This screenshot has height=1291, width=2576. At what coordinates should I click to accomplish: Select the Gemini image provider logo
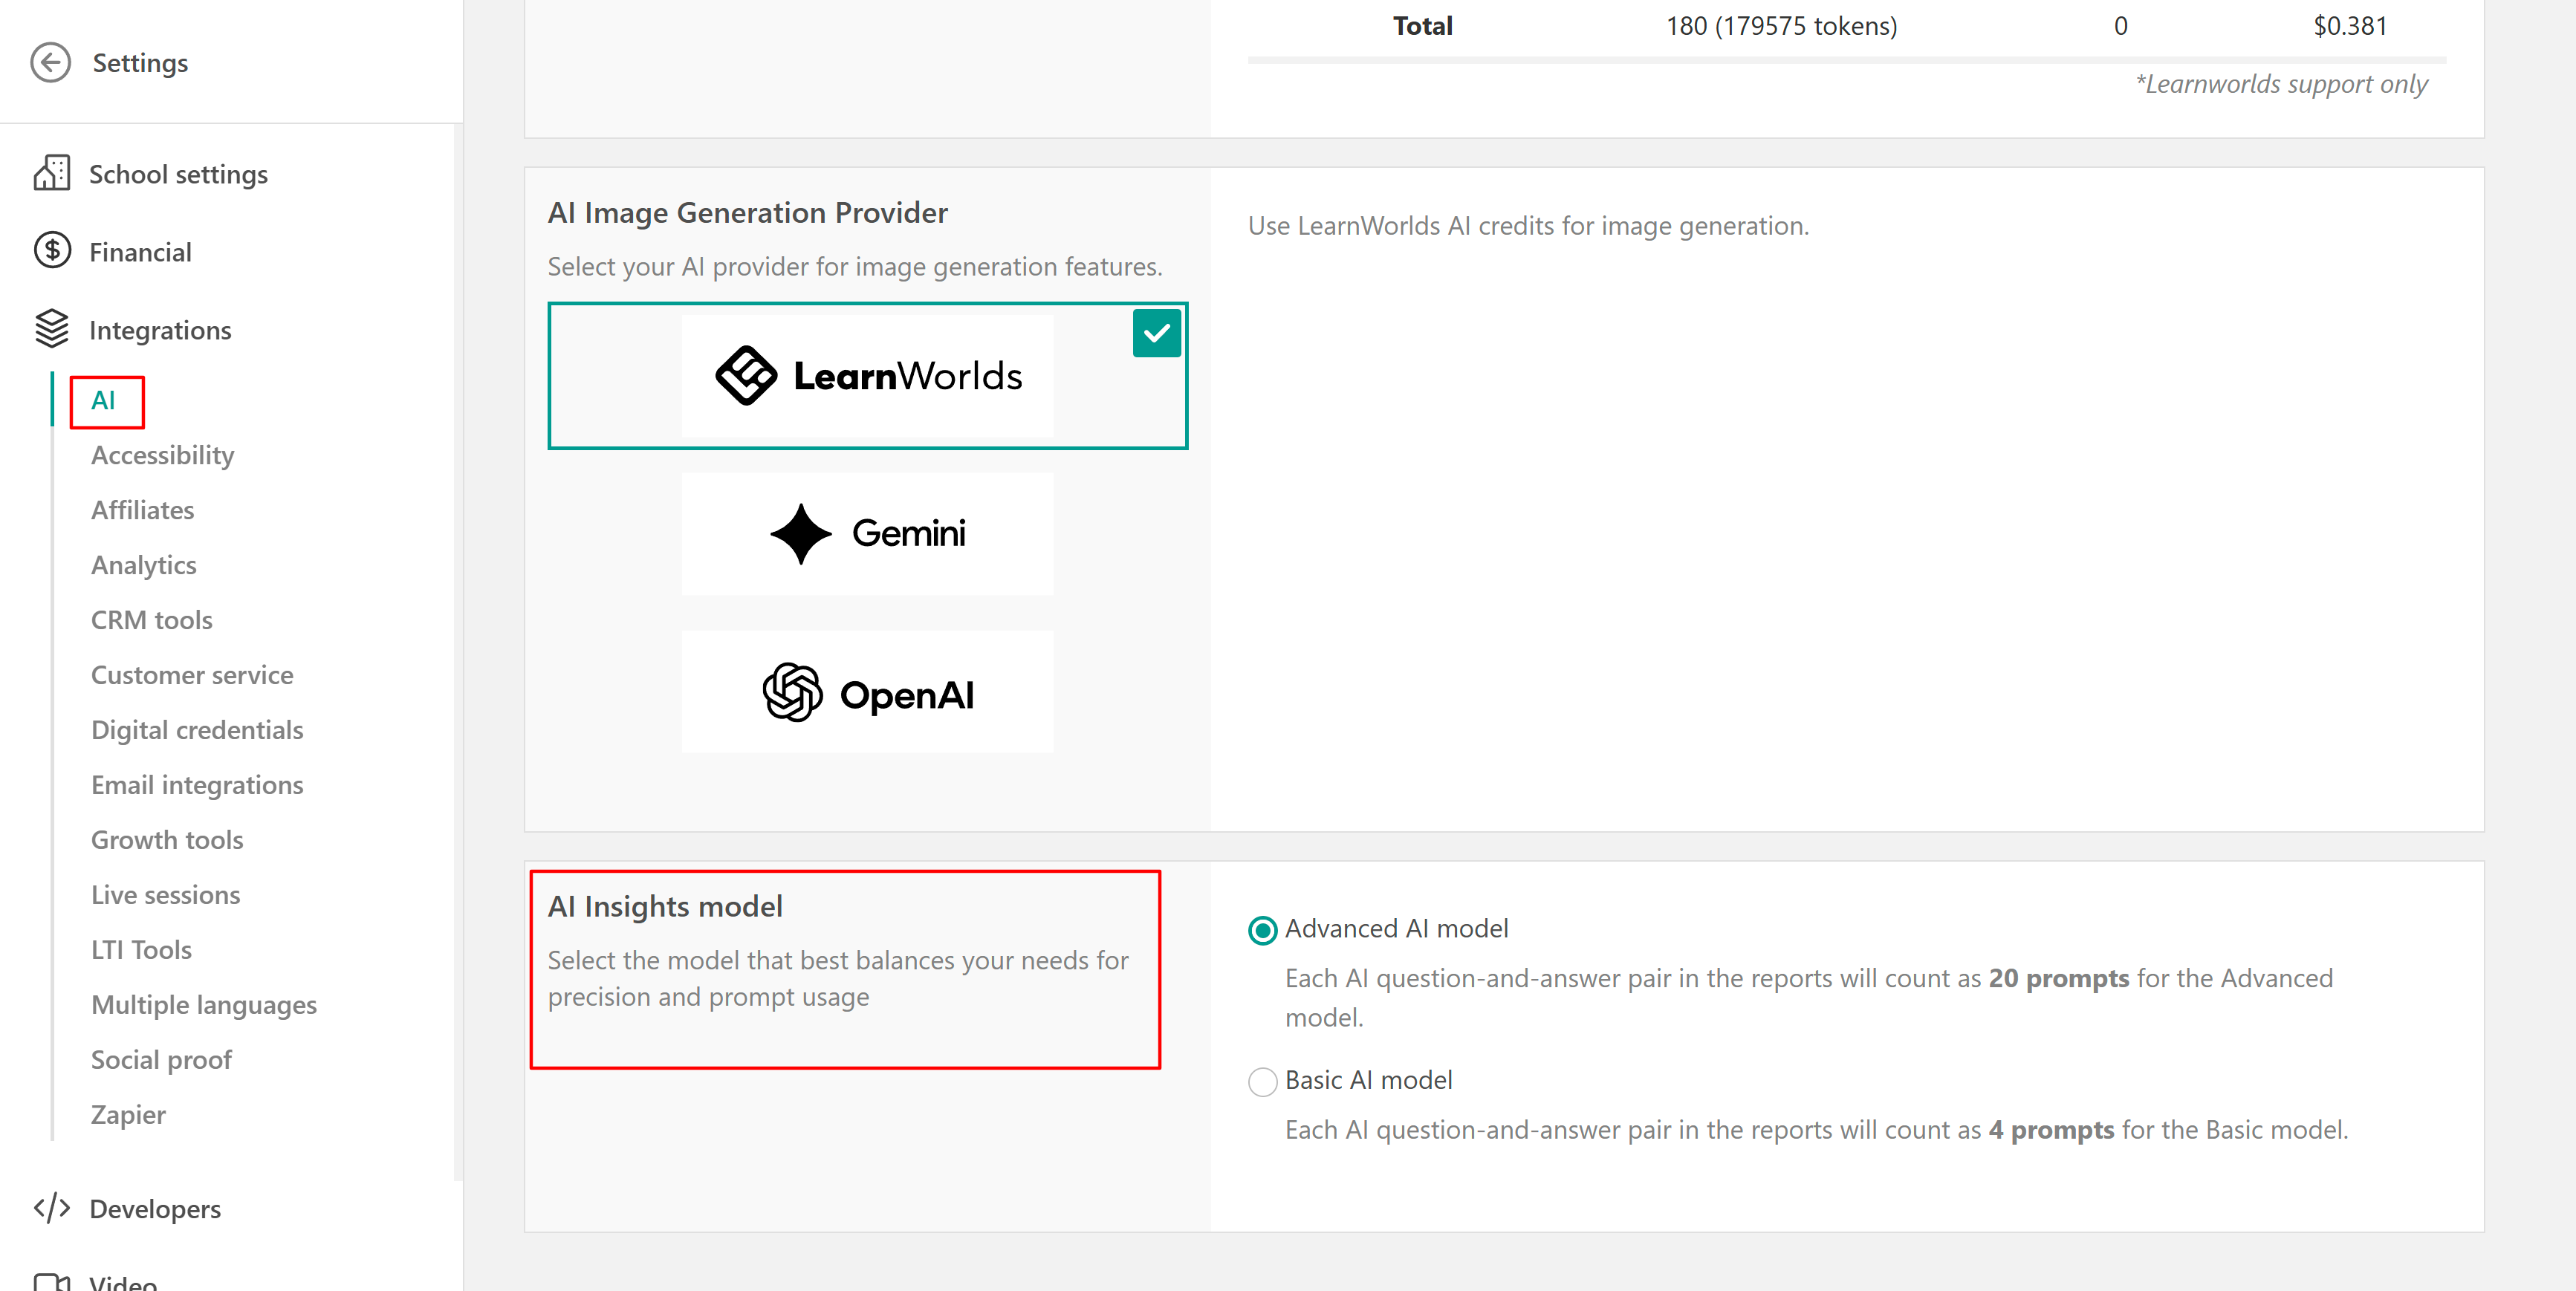(867, 533)
